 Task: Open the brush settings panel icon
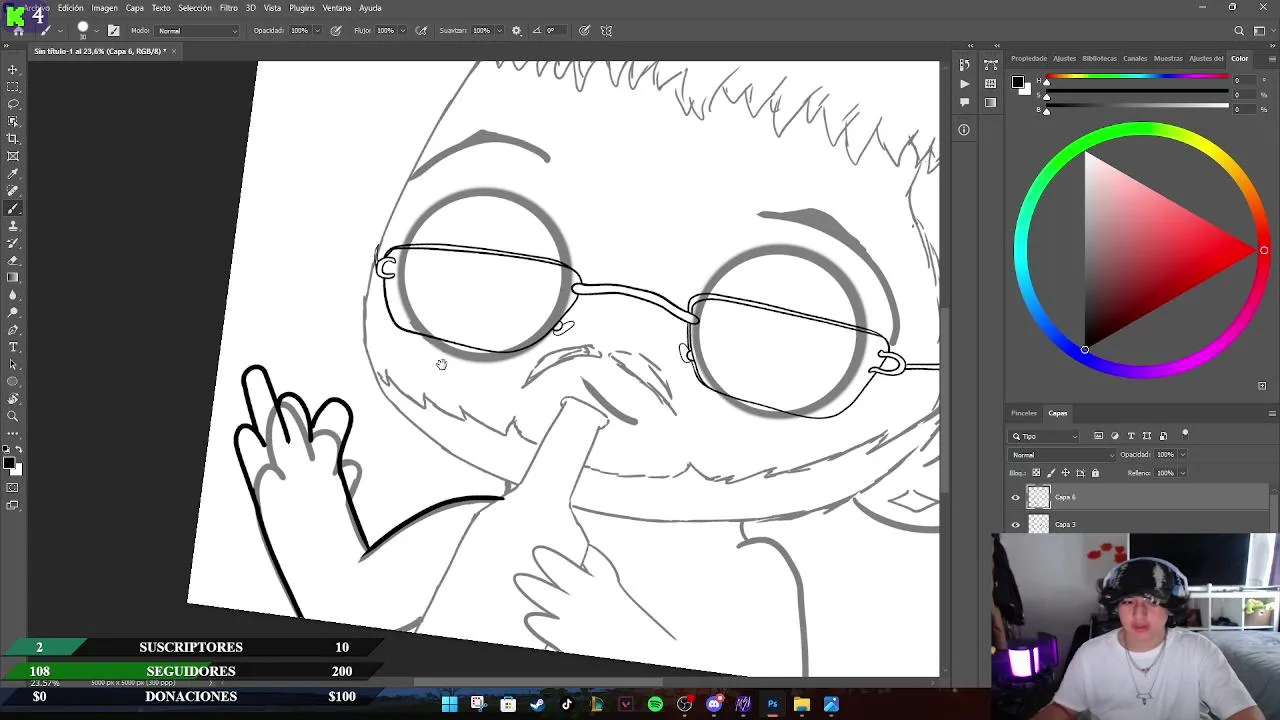tap(113, 31)
